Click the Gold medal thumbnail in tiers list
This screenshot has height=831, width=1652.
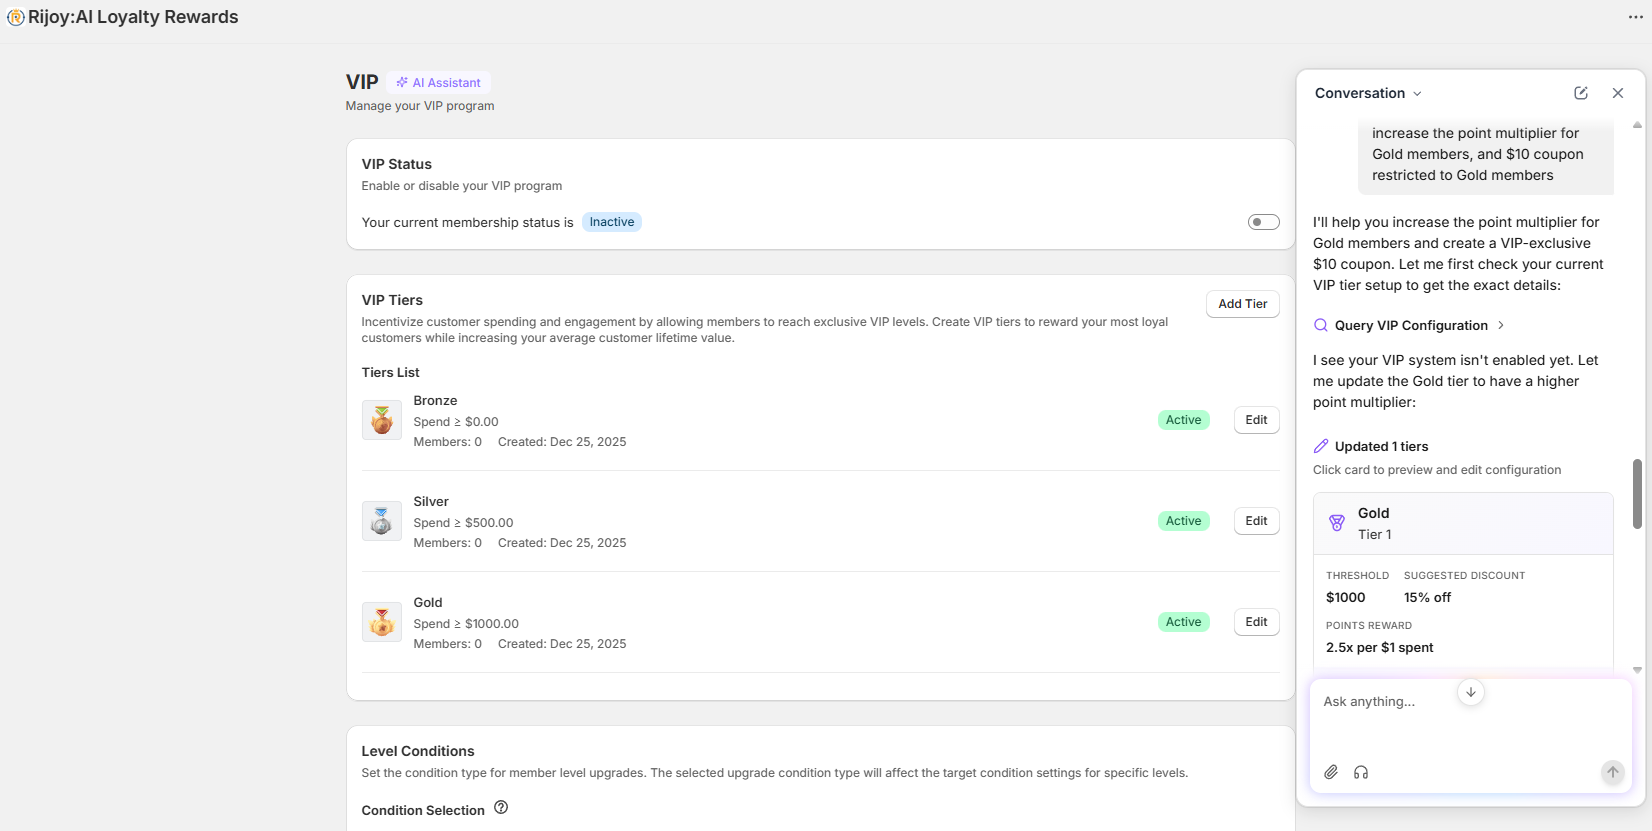382,622
